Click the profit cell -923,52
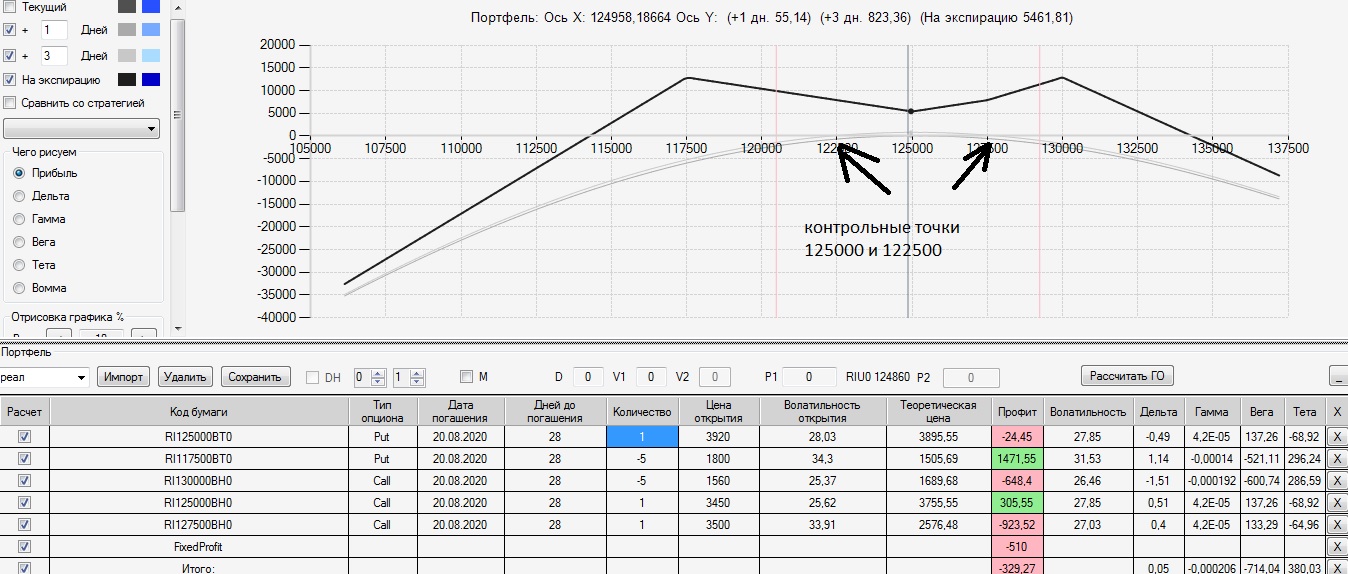The image size is (1348, 574). [x=1015, y=525]
